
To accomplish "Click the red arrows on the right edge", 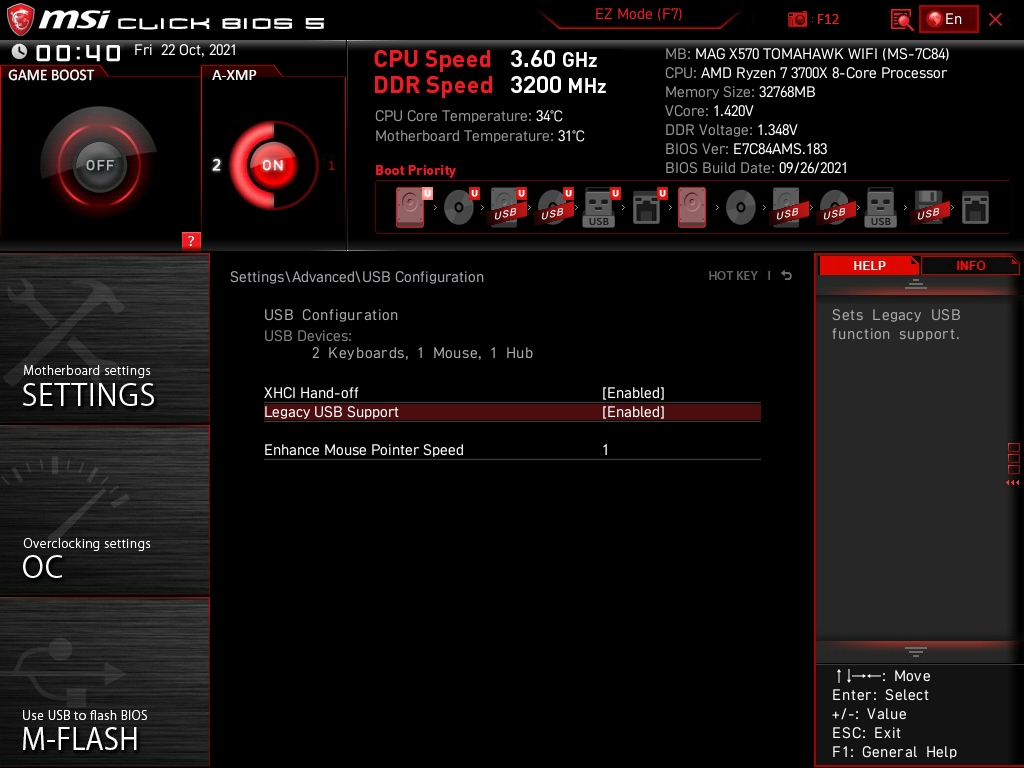I will 1013,483.
